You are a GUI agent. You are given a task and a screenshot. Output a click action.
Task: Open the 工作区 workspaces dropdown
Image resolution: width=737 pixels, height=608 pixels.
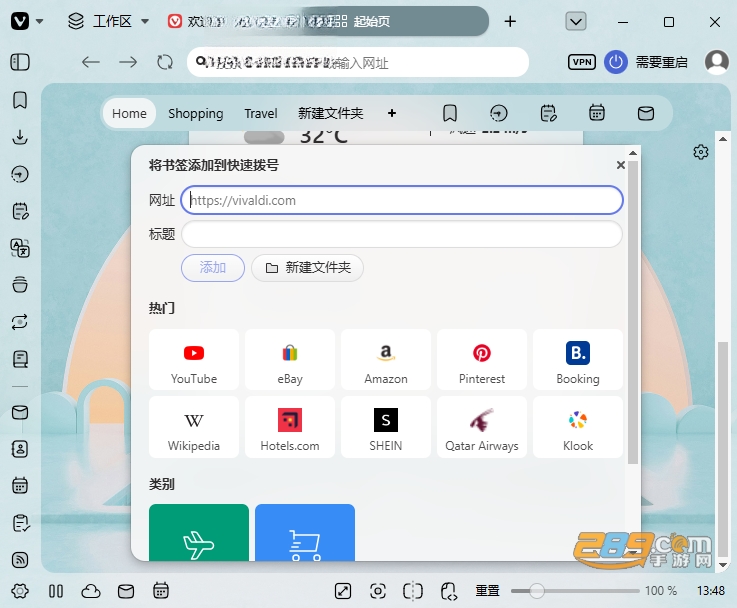pyautogui.click(x=109, y=21)
